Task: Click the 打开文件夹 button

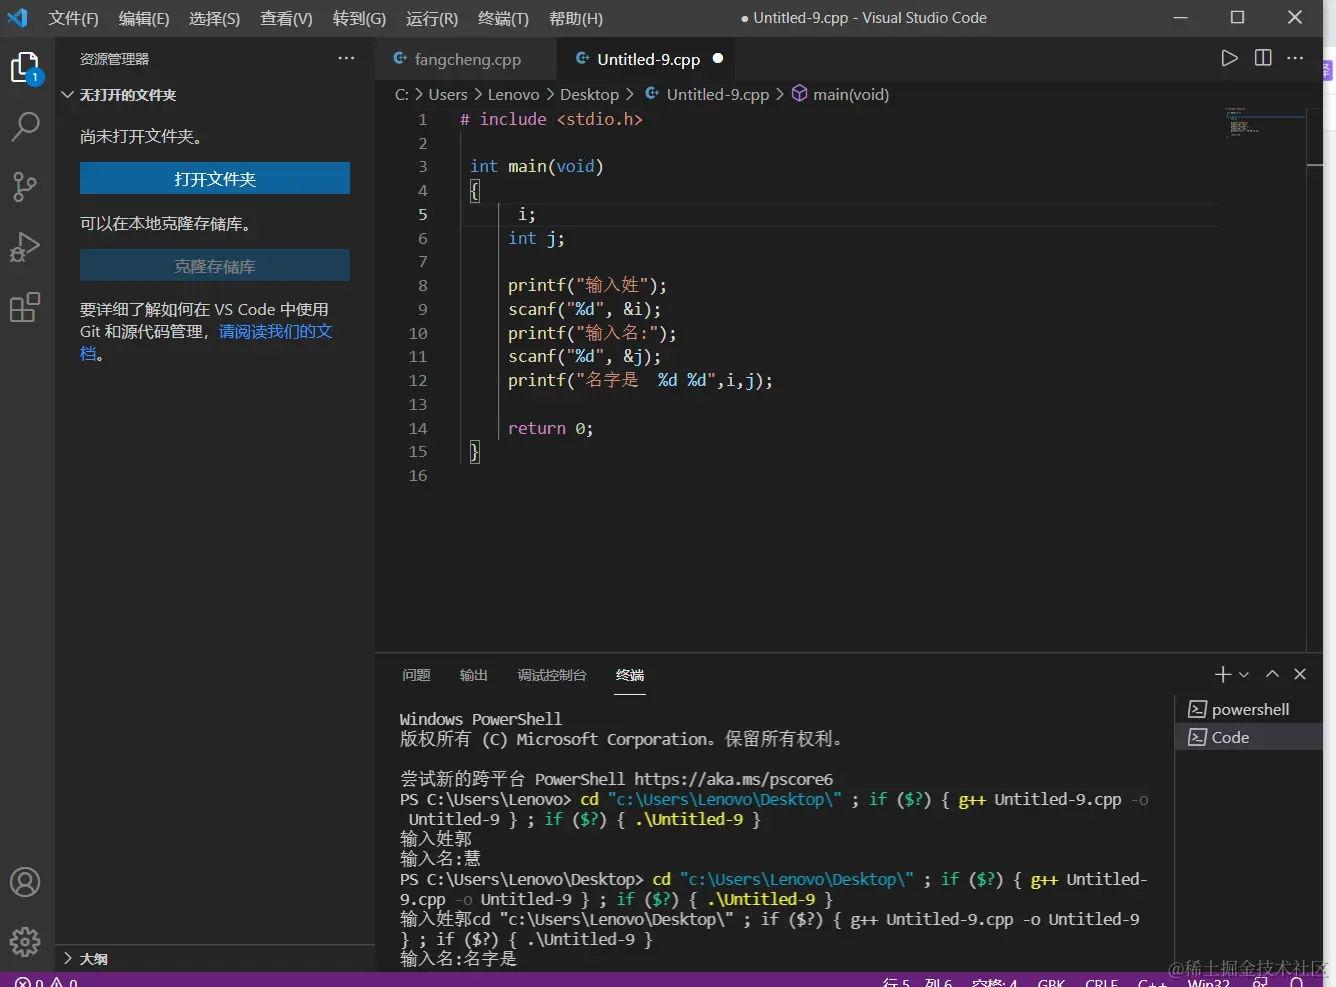Action: point(215,178)
